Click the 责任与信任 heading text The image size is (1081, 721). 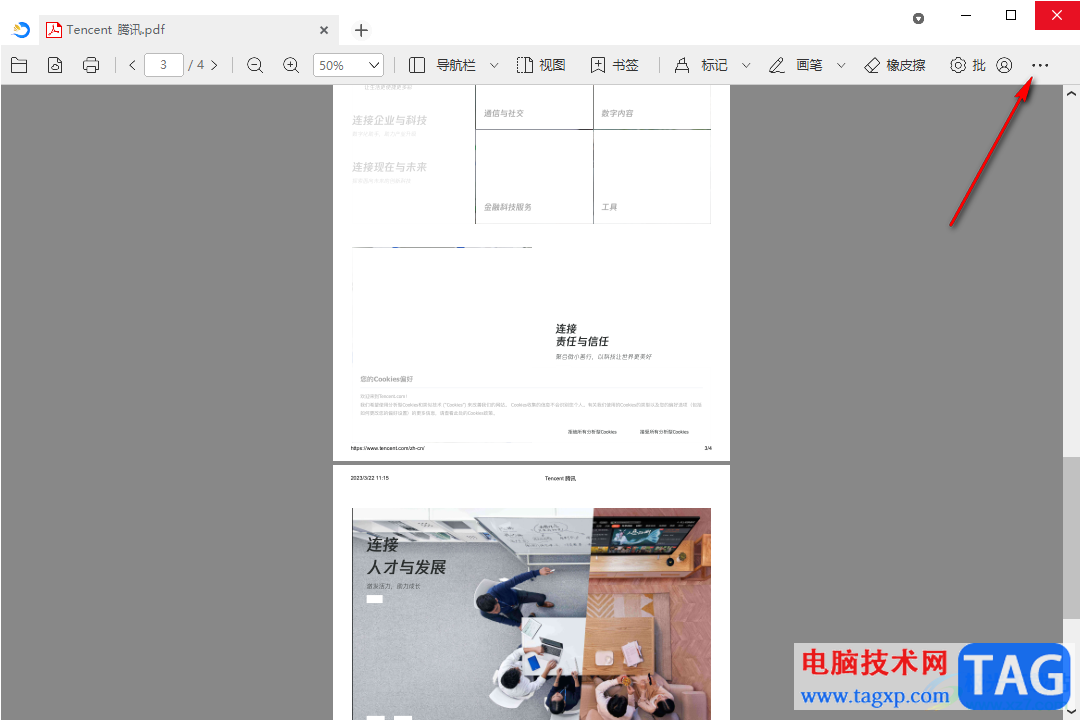[582, 341]
